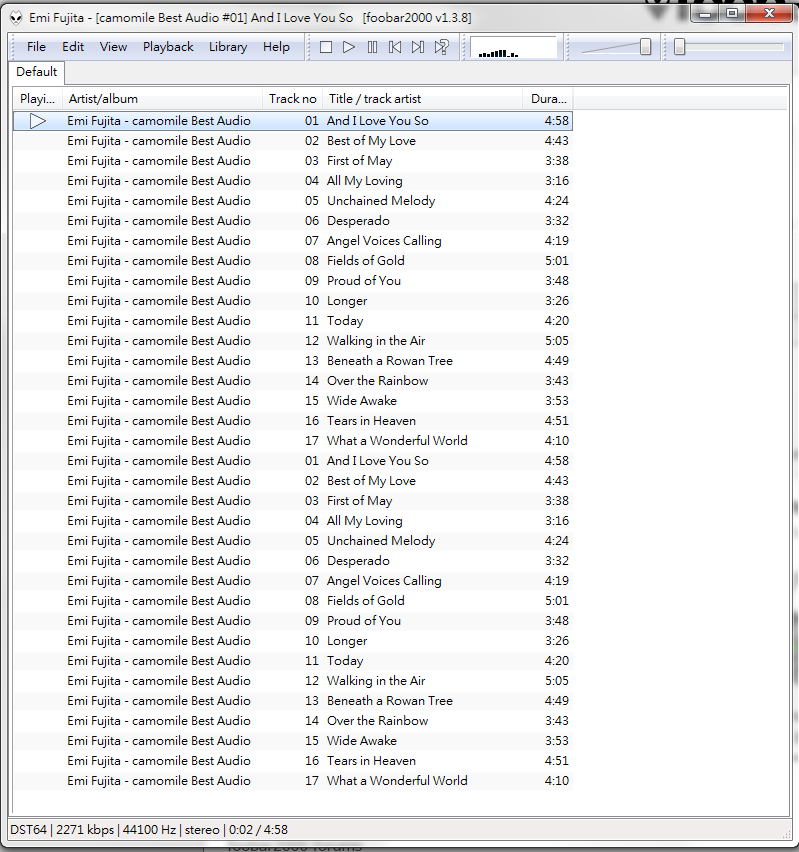Select second 'Walking in the Air' track
Viewport: 799px width, 852px height.
point(293,681)
